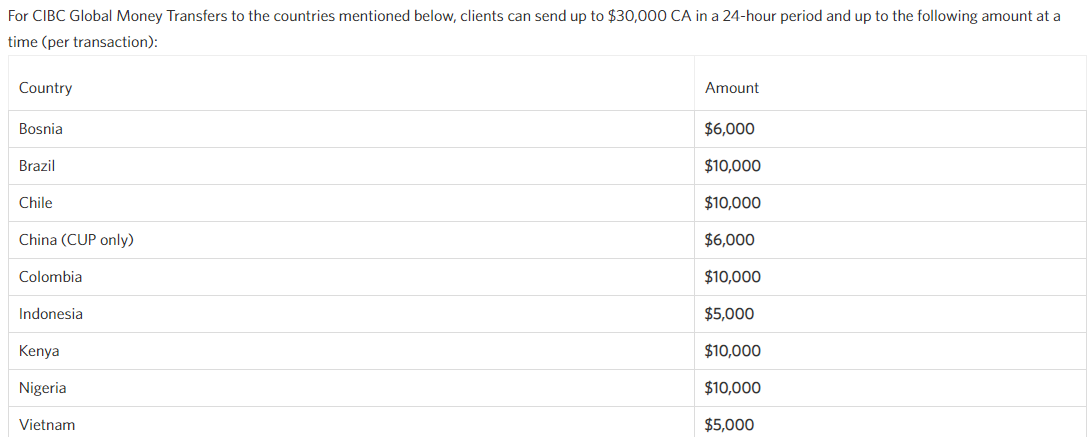
Task: Click the Amount column header
Action: click(732, 88)
